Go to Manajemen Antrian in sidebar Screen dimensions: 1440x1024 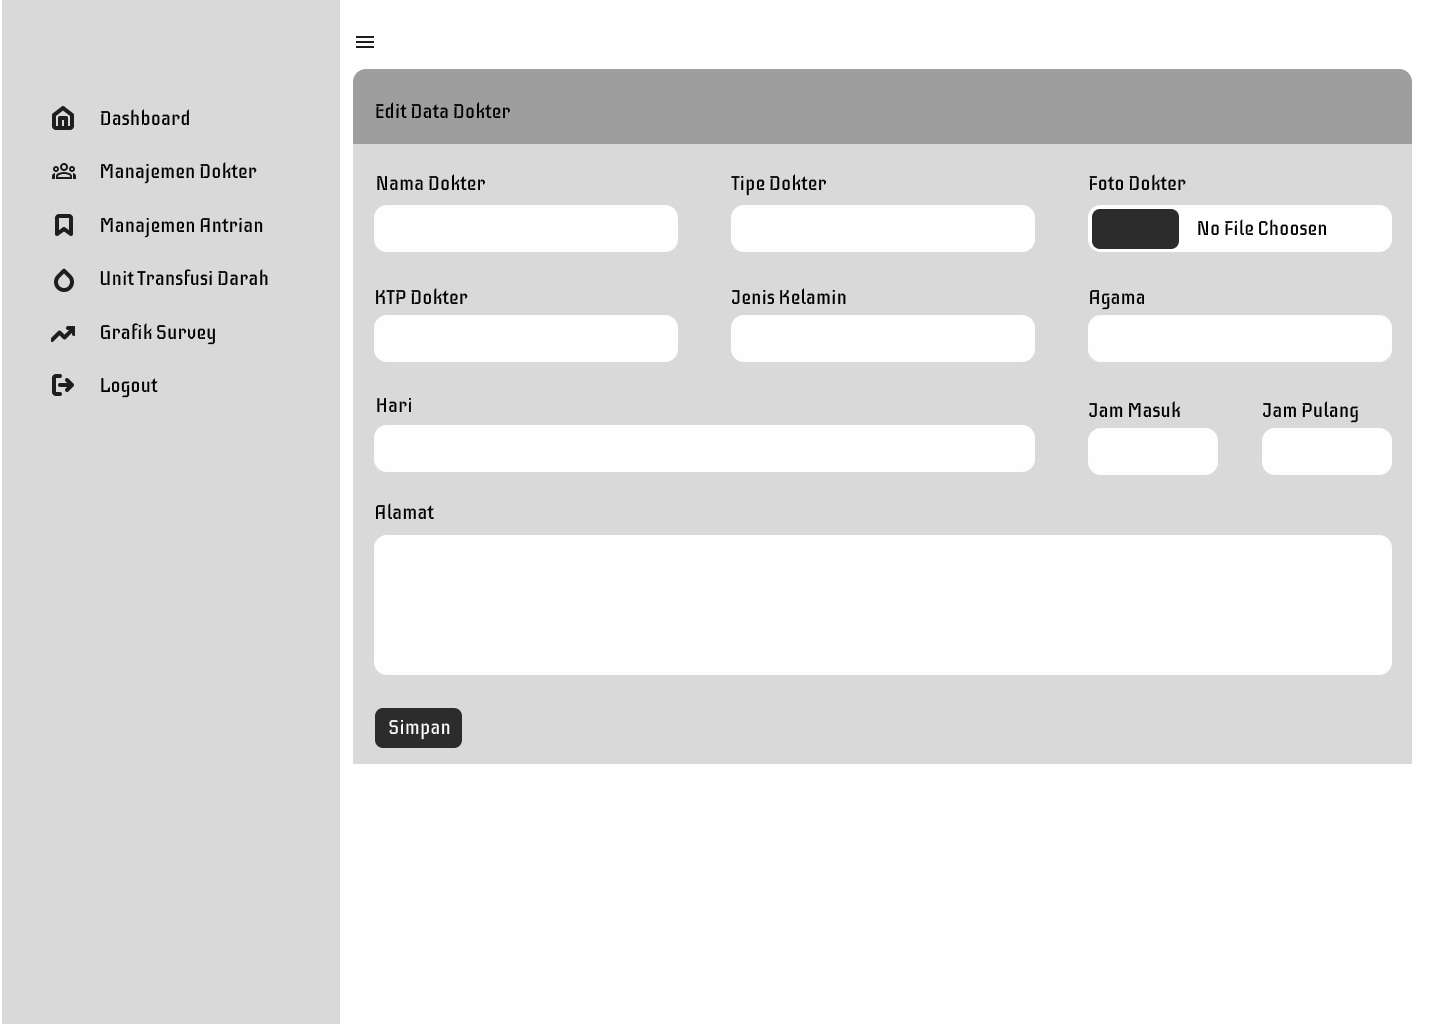(x=181, y=225)
